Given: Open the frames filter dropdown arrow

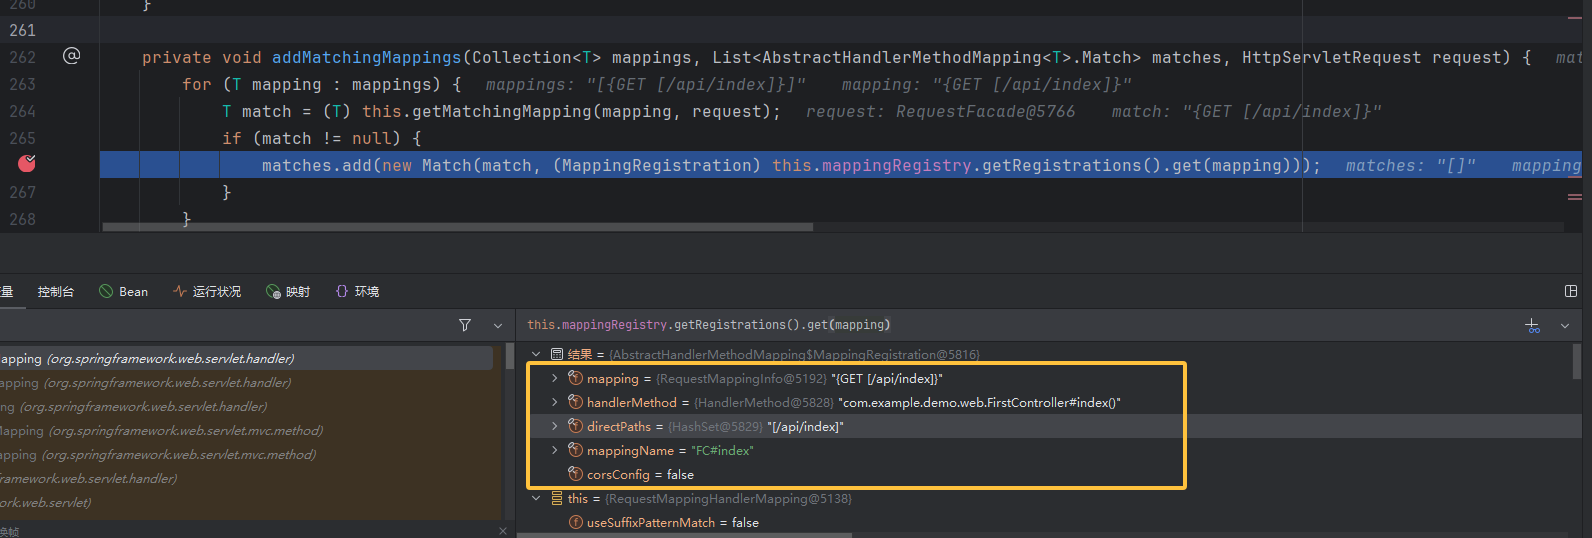Looking at the screenshot, I should coord(498,325).
